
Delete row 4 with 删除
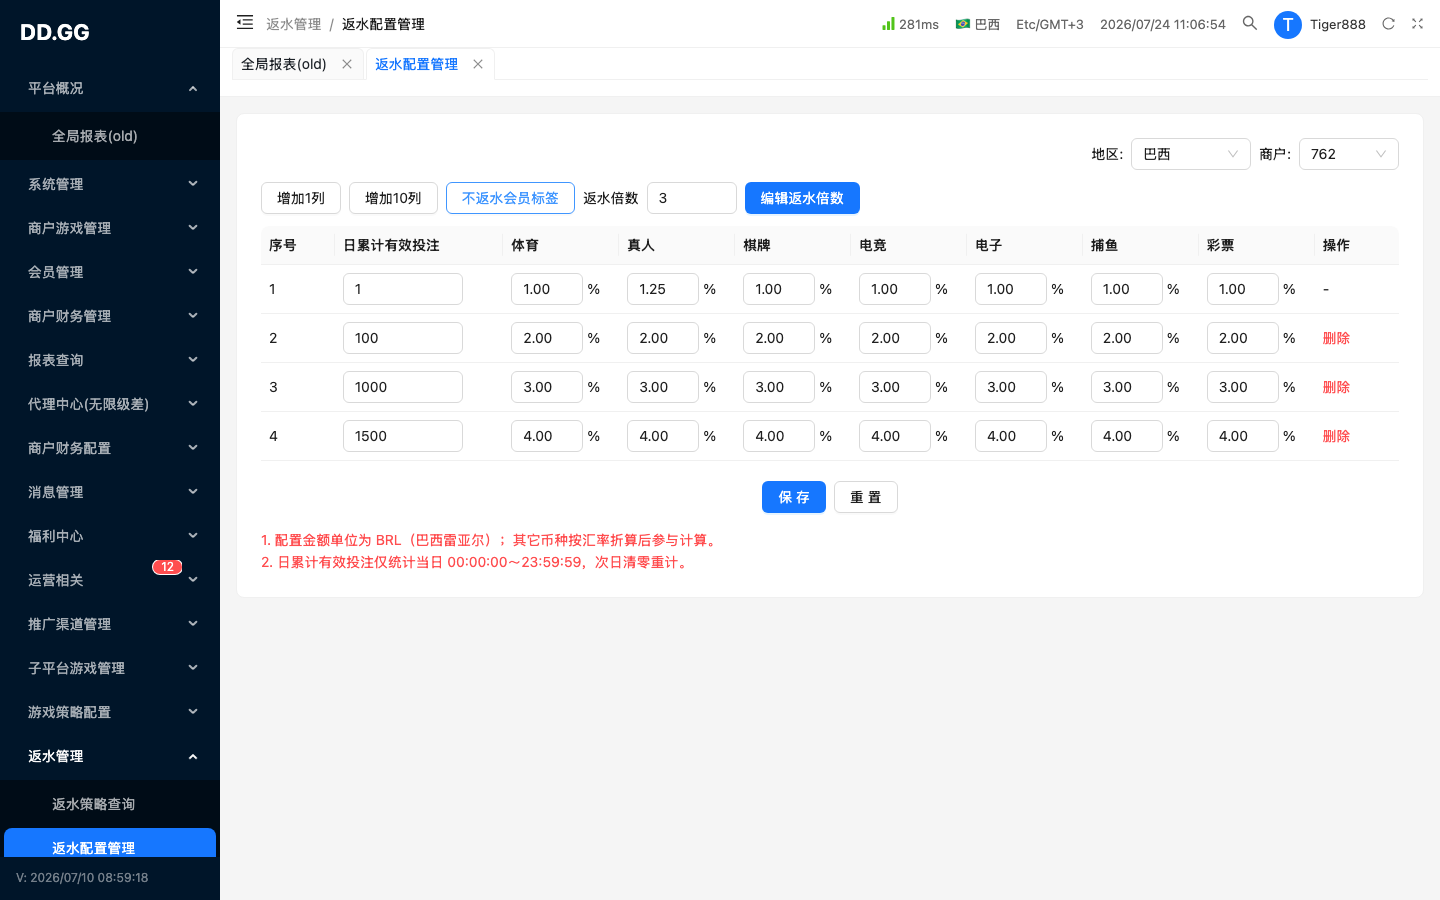[1336, 436]
